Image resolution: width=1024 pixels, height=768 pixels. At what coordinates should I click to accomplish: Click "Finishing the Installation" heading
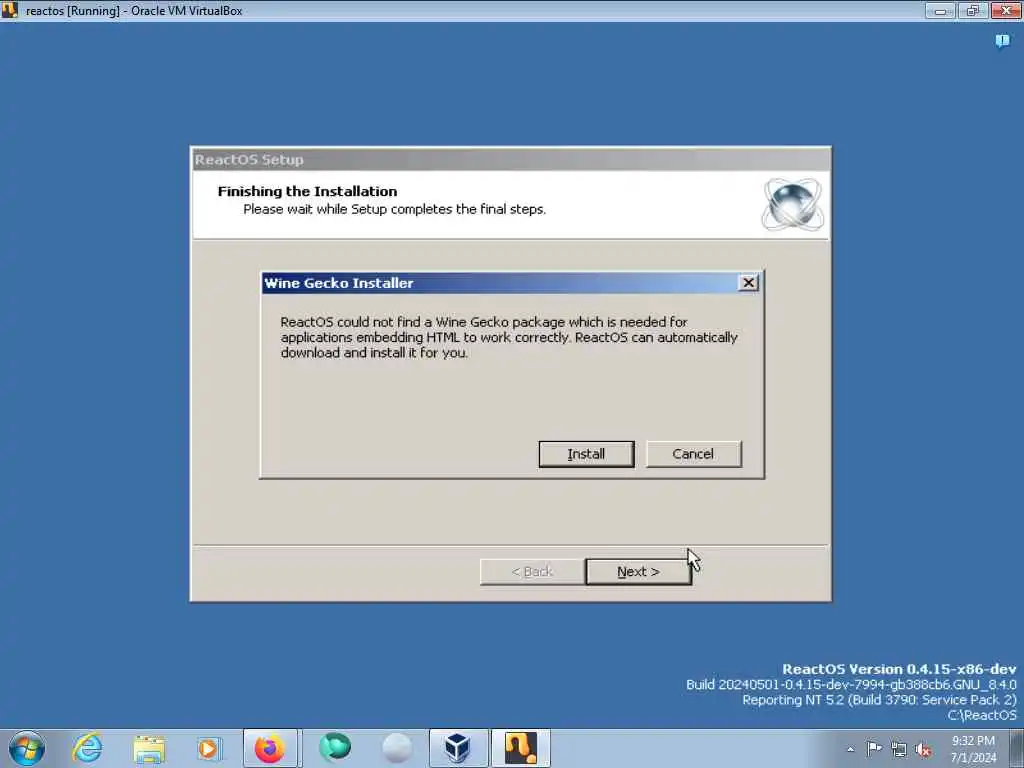coord(307,191)
